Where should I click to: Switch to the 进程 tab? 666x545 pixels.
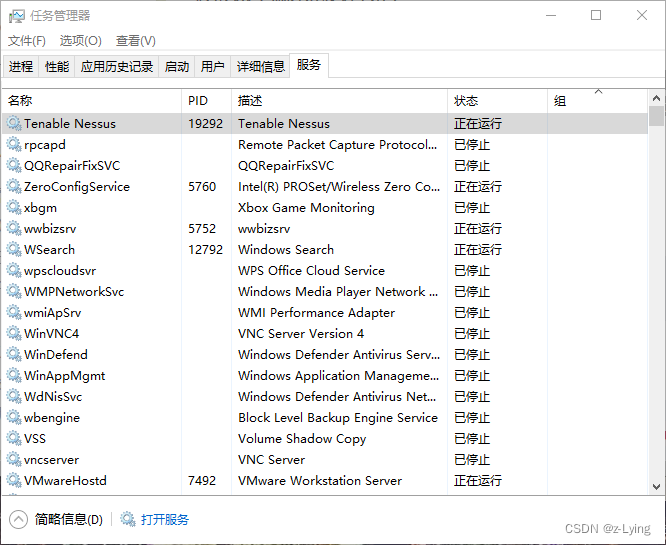click(21, 67)
